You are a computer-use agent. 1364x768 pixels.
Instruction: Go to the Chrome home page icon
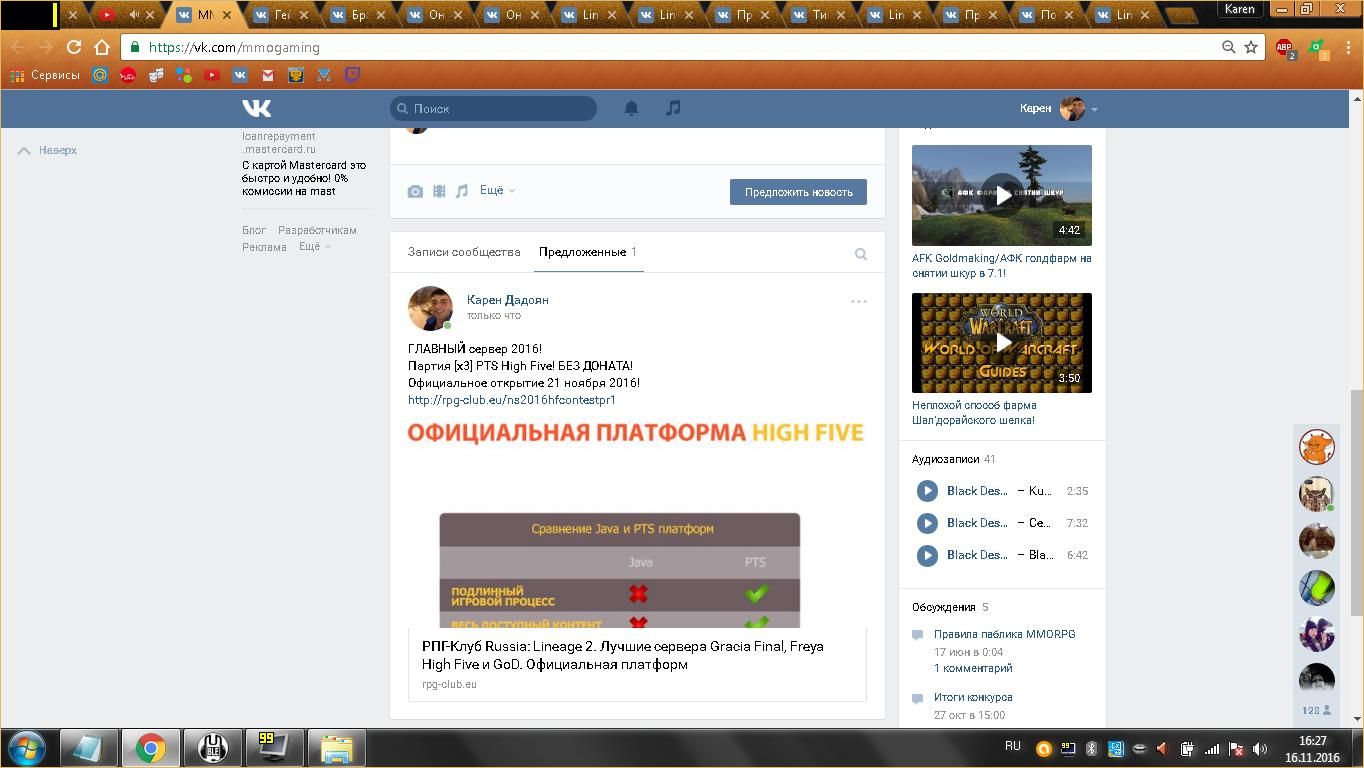click(x=101, y=47)
